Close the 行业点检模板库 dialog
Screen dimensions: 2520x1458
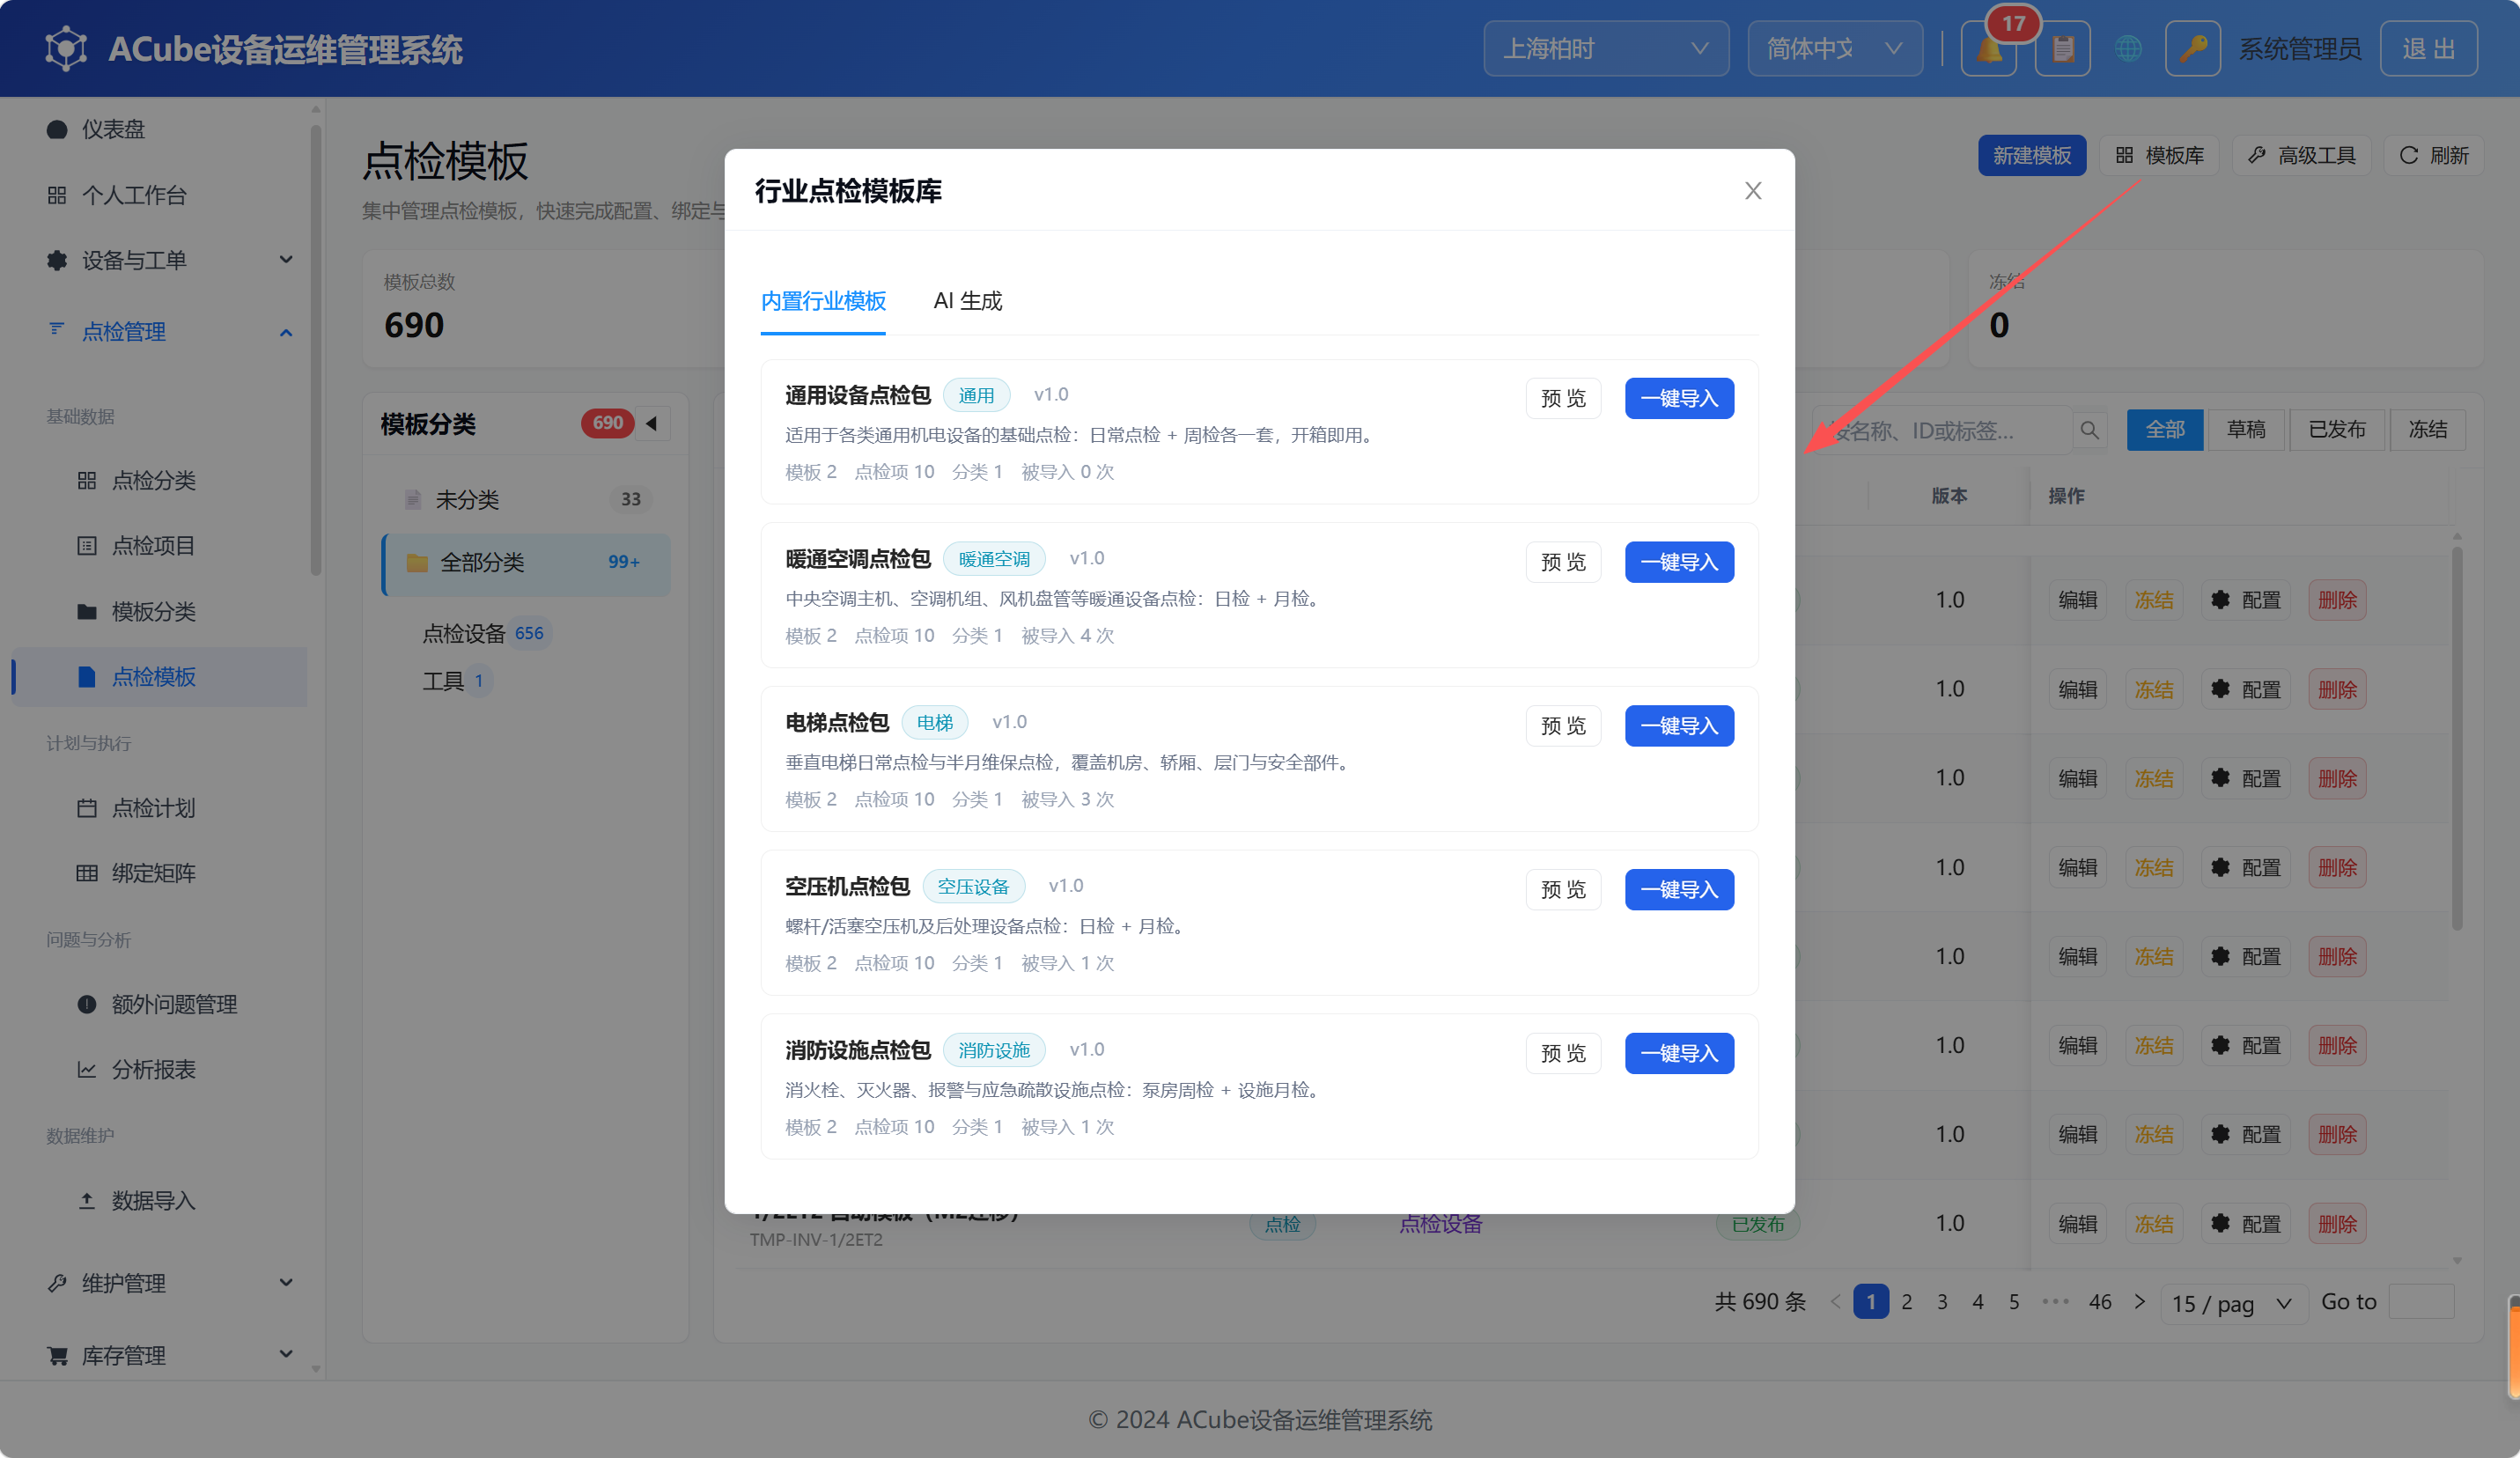[1753, 190]
